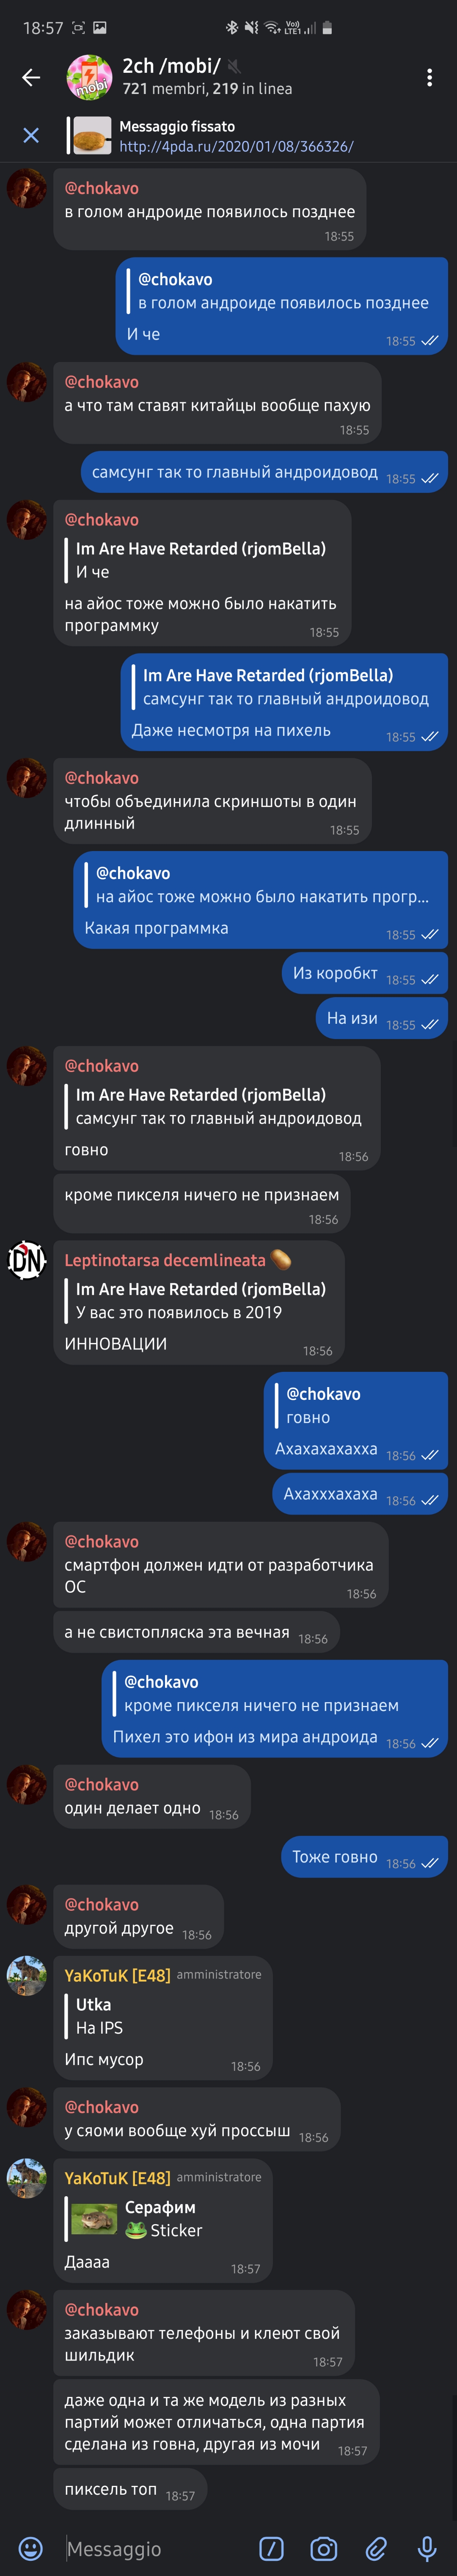Image resolution: width=457 pixels, height=2576 pixels.
Task: Go back using the arrow icon
Action: coord(31,77)
